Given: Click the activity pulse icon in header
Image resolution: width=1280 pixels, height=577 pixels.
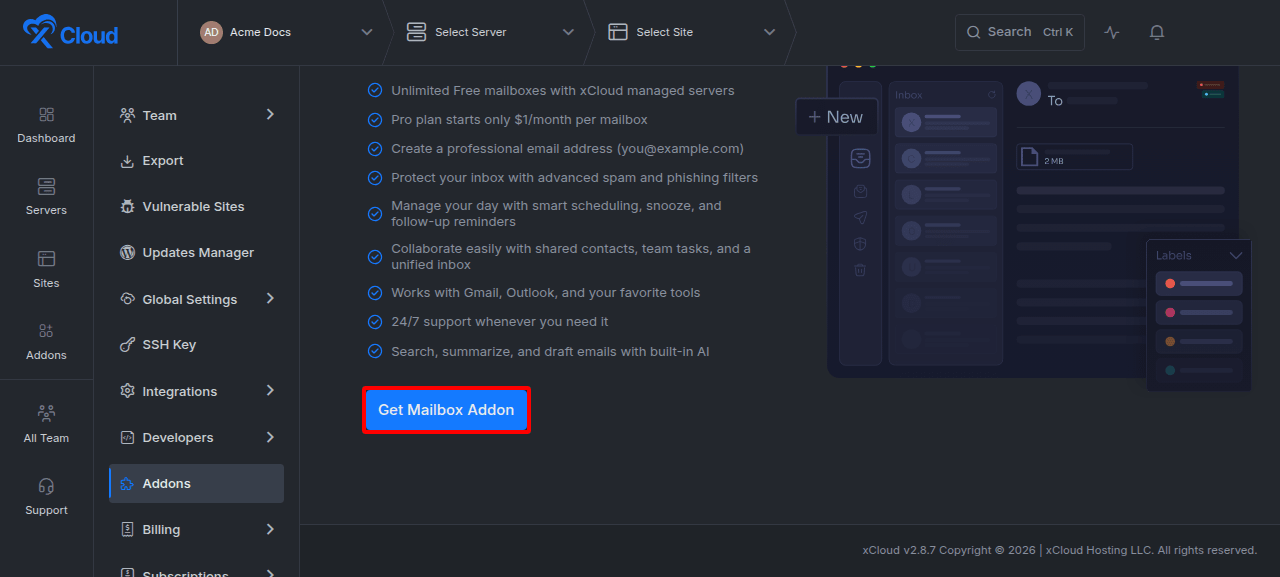Looking at the screenshot, I should pyautogui.click(x=1112, y=32).
